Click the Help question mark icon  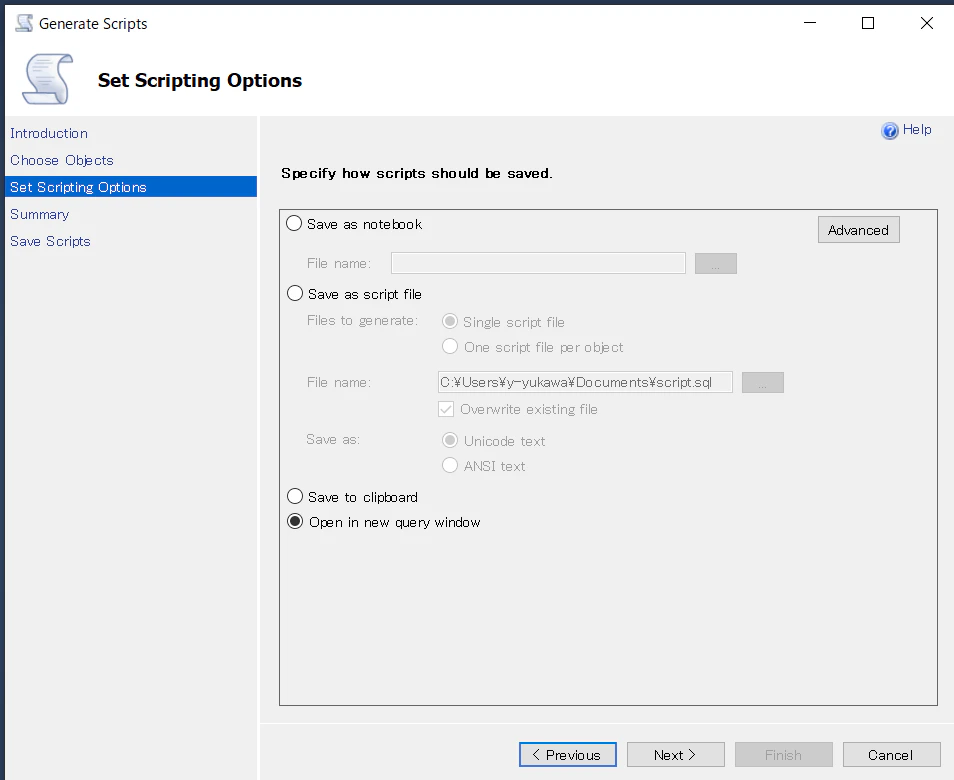point(890,131)
